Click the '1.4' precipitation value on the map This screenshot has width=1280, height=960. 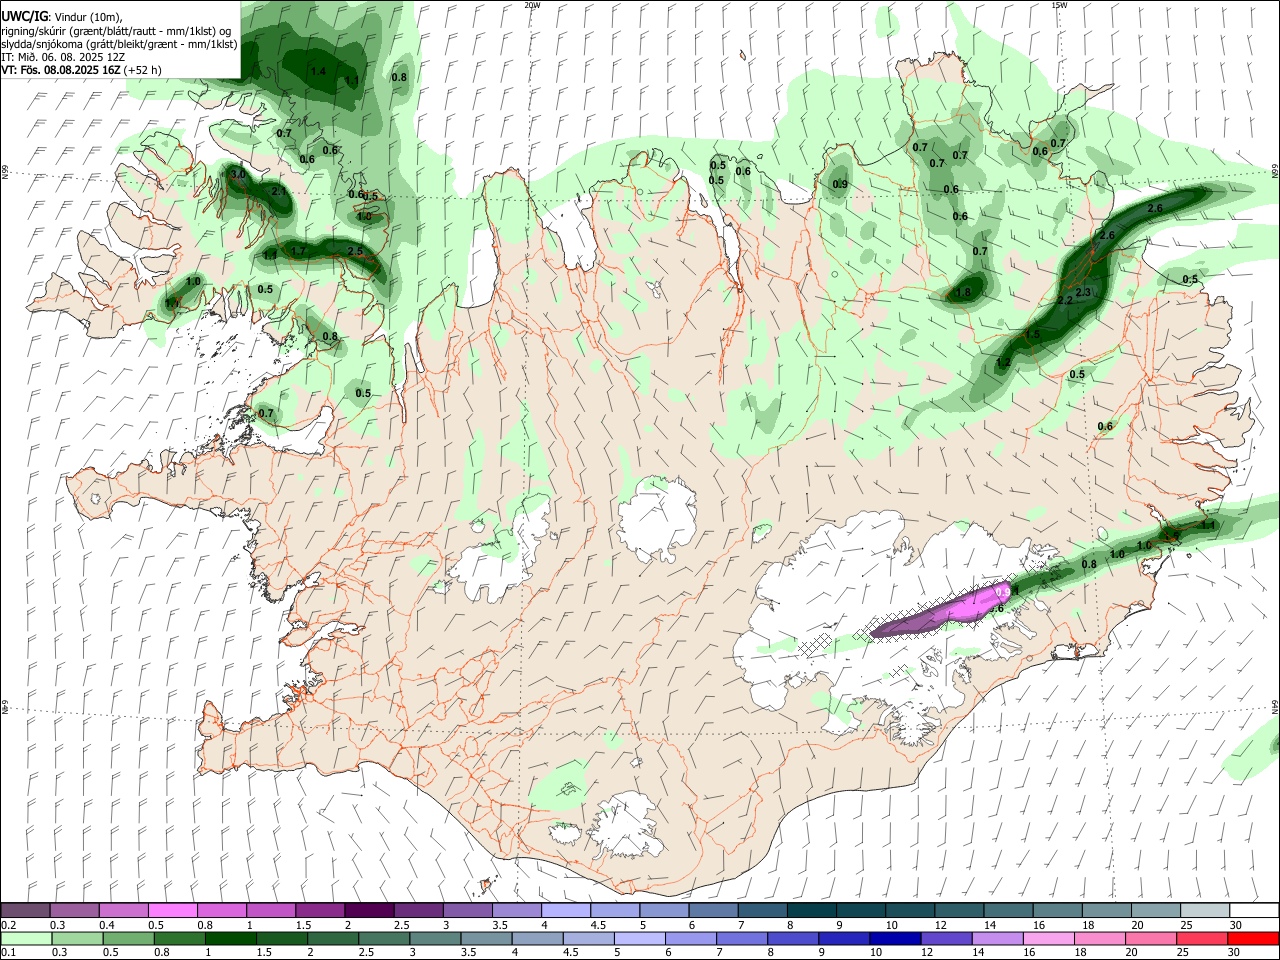(x=318, y=71)
